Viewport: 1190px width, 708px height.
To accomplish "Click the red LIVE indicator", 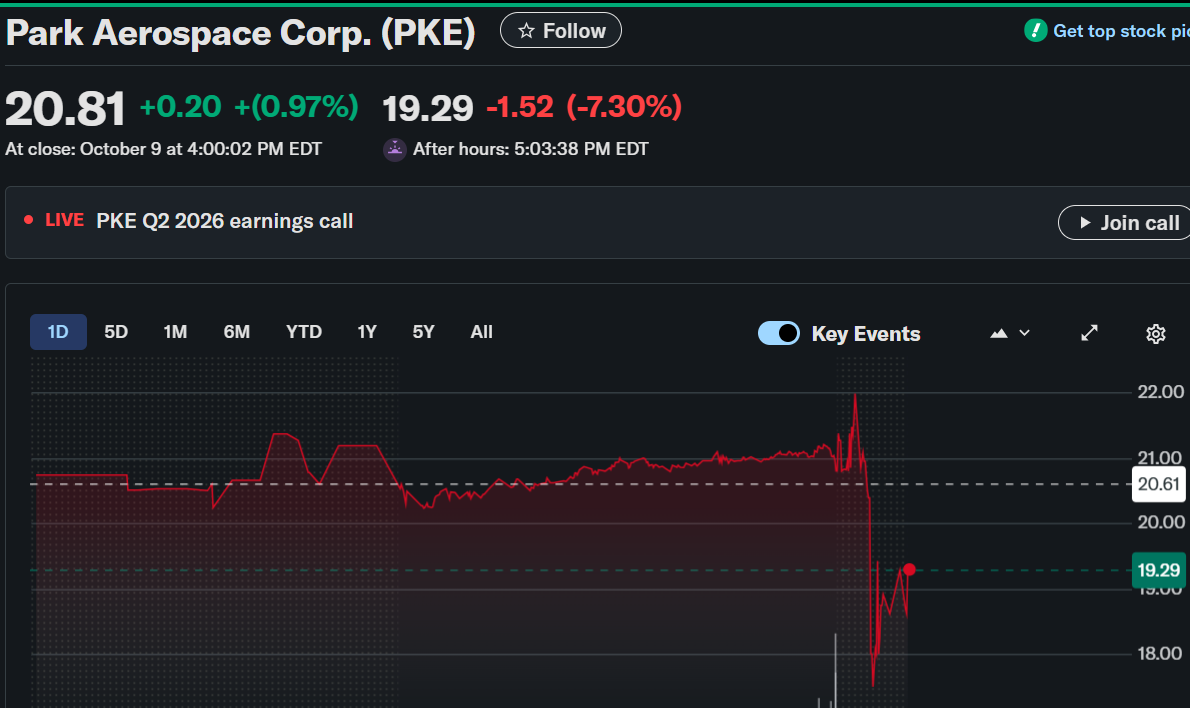I will 56,220.
